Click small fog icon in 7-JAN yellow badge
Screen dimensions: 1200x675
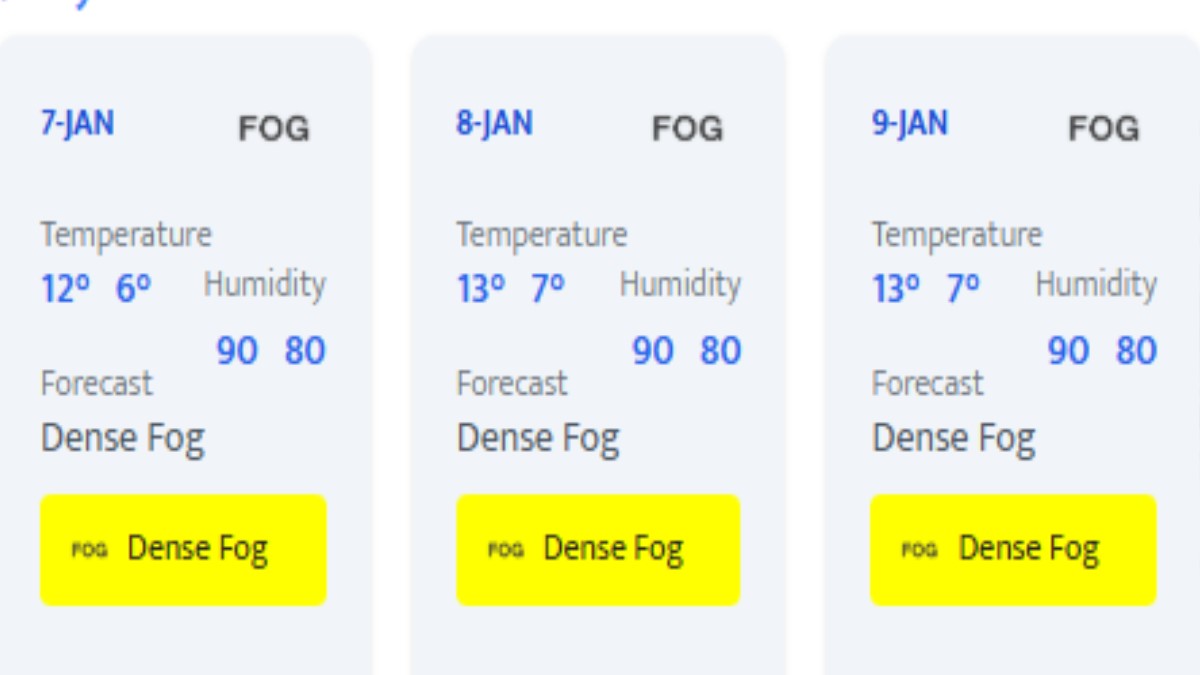pos(89,549)
